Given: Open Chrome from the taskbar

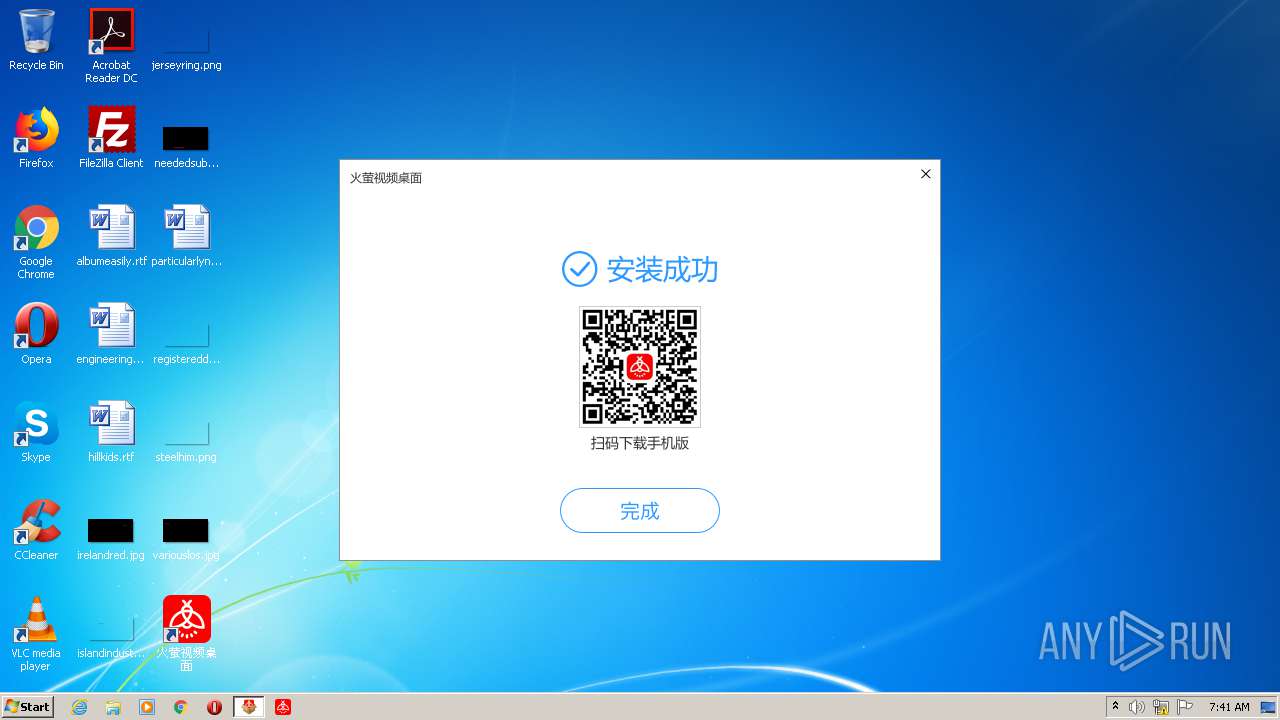Looking at the screenshot, I should (x=180, y=707).
